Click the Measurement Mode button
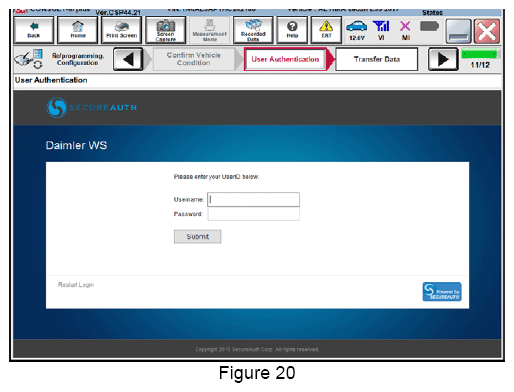Image resolution: width=514 pixels, height=392 pixels. point(210,30)
